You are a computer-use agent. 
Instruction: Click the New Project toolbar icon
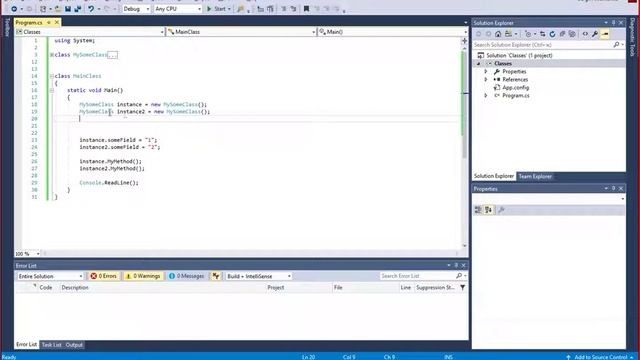[43, 9]
